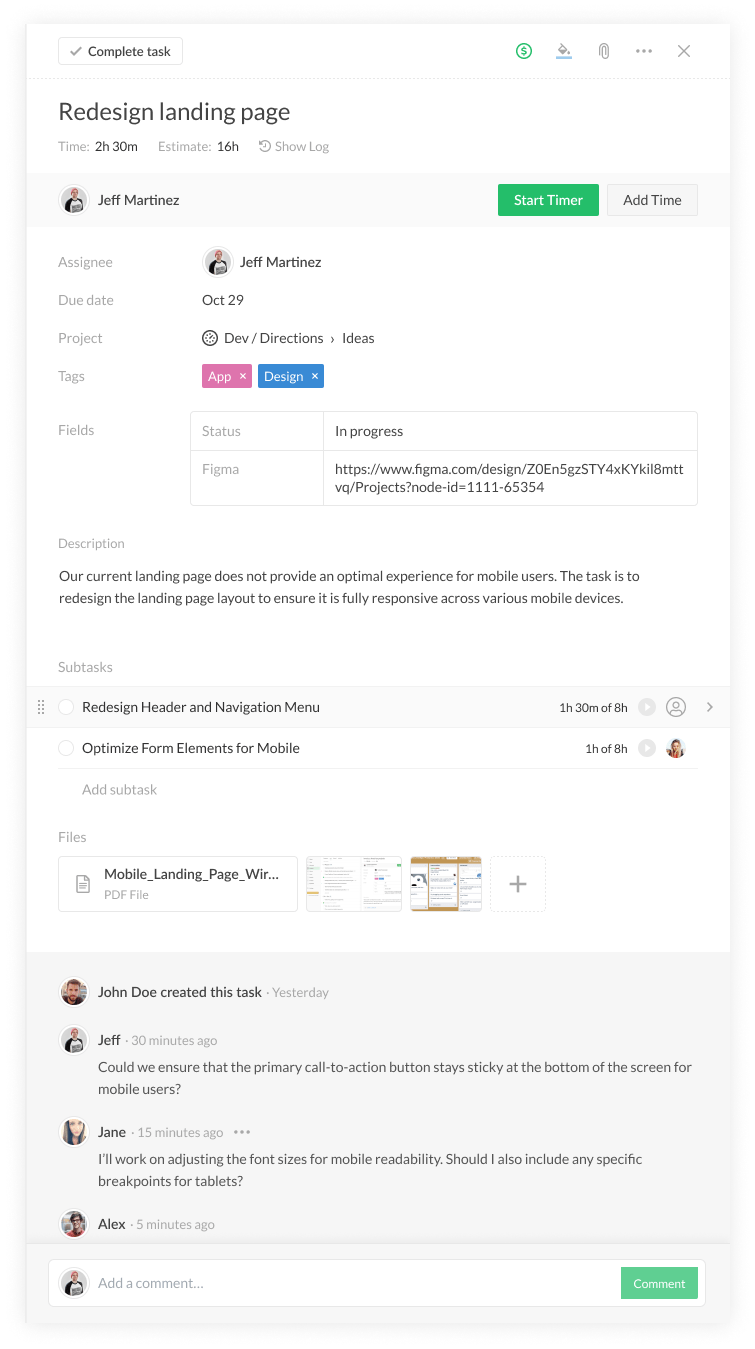Start timer on Optimize Form Elements subtask

(x=647, y=748)
